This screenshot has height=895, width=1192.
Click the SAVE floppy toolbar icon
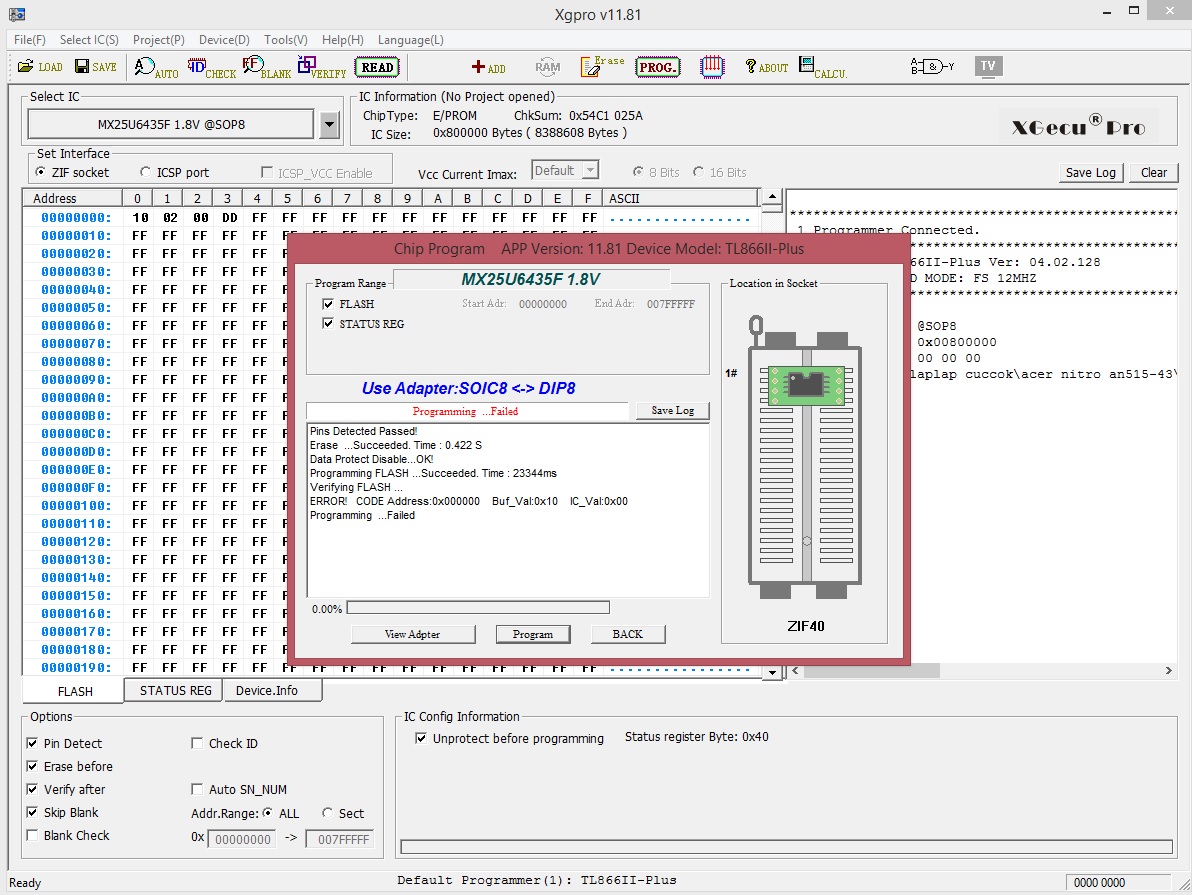click(96, 67)
